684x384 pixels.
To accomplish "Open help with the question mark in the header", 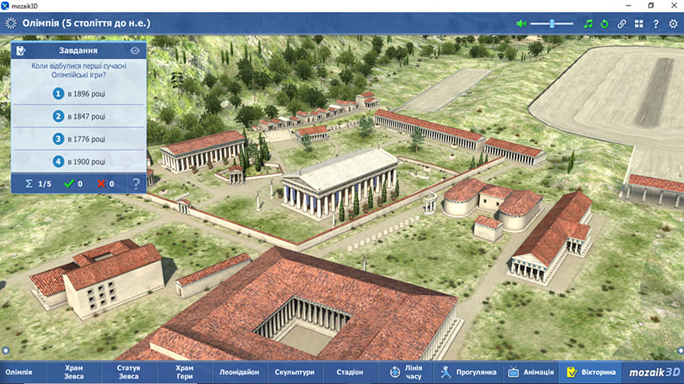I will tap(656, 24).
